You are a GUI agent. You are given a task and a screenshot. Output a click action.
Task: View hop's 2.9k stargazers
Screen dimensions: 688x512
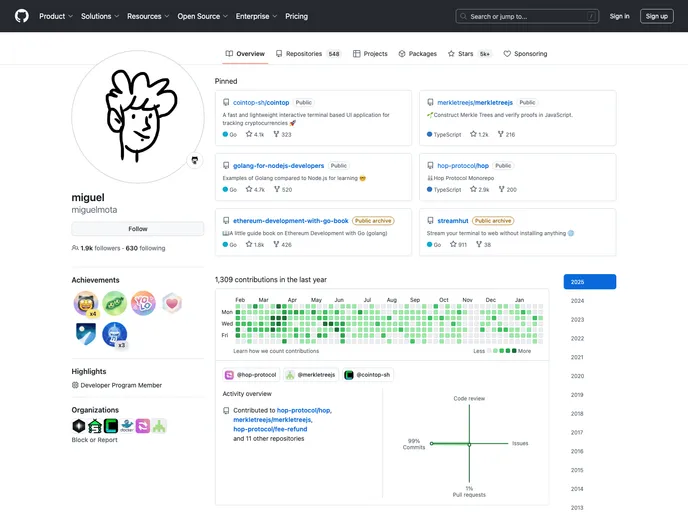click(480, 190)
